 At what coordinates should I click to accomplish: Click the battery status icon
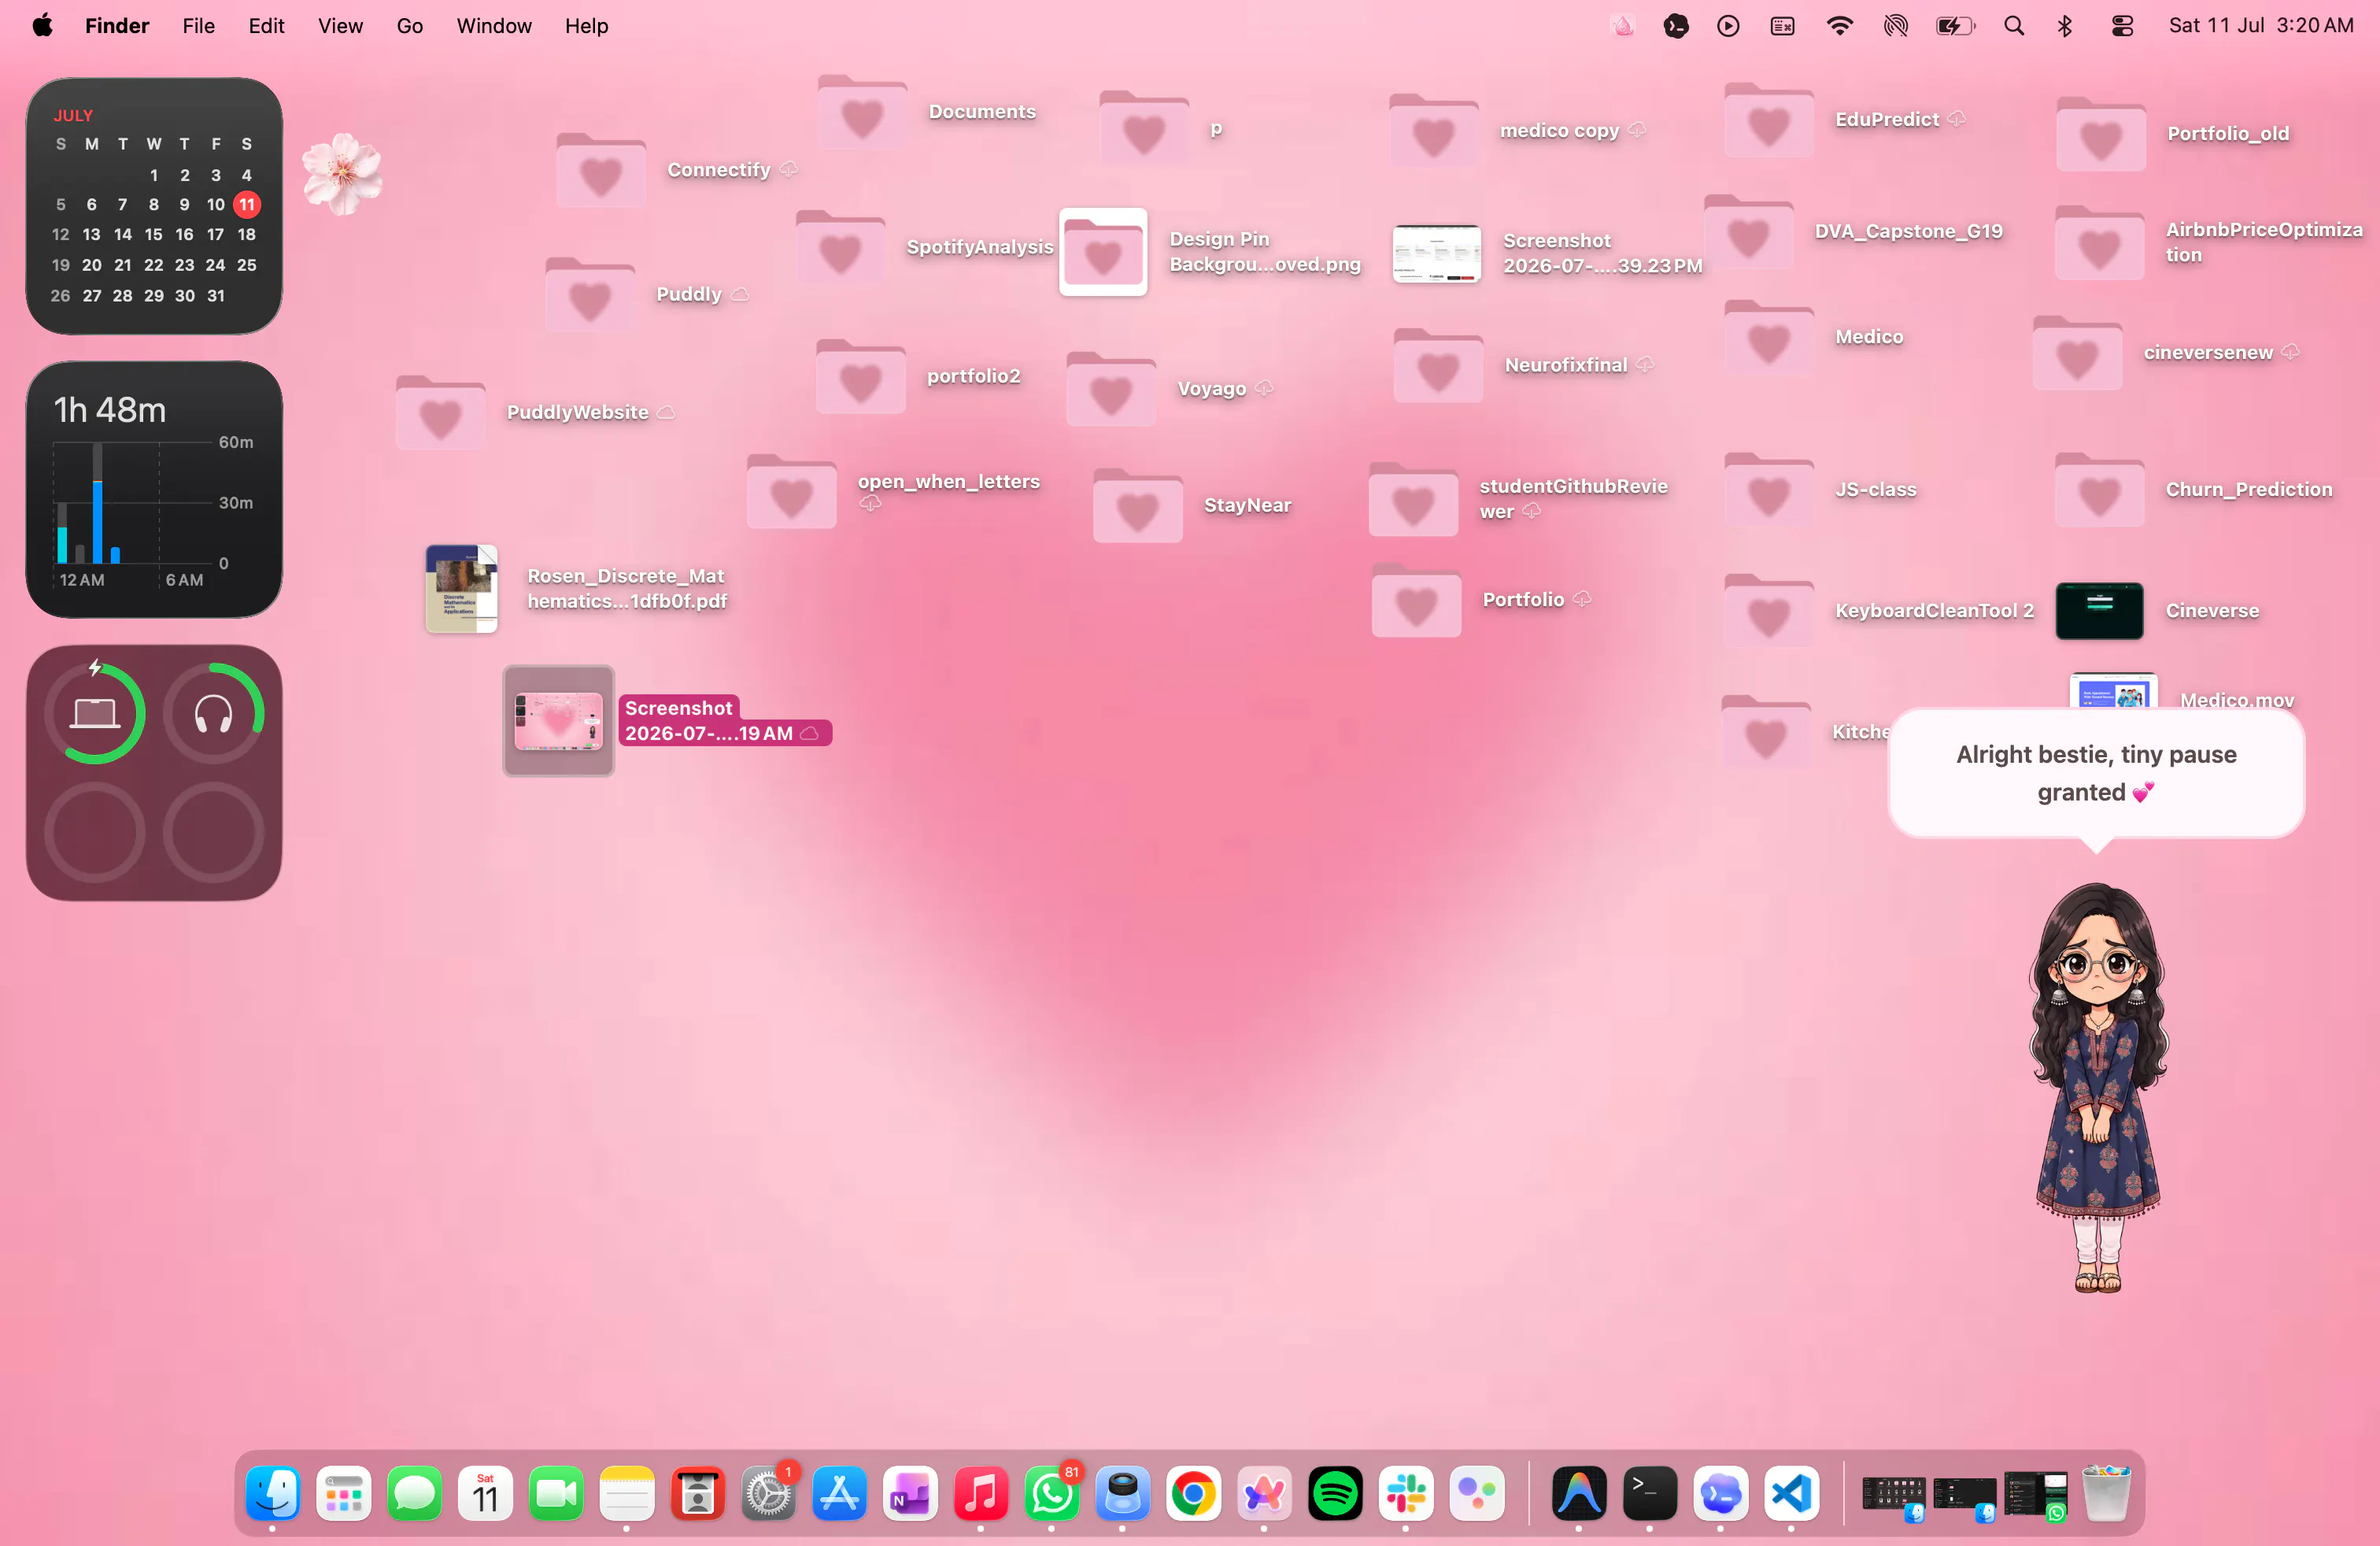1955,26
